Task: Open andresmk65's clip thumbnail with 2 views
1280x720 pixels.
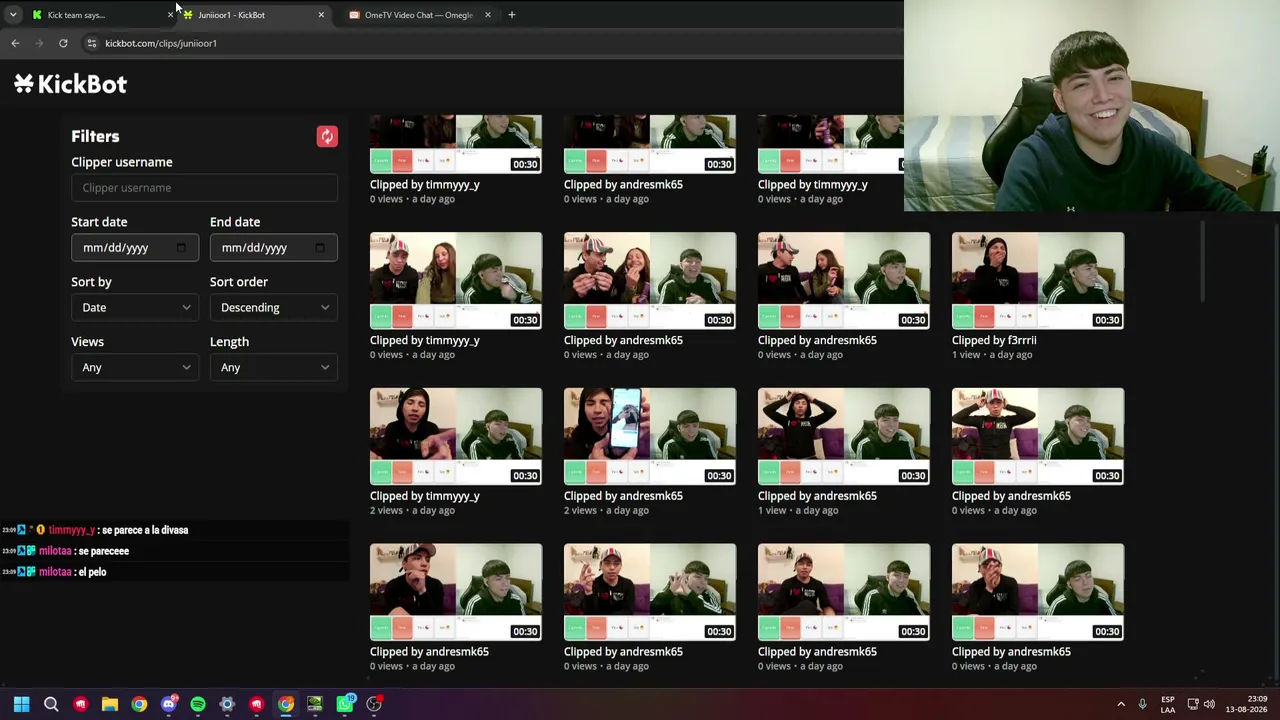Action: [x=650, y=436]
